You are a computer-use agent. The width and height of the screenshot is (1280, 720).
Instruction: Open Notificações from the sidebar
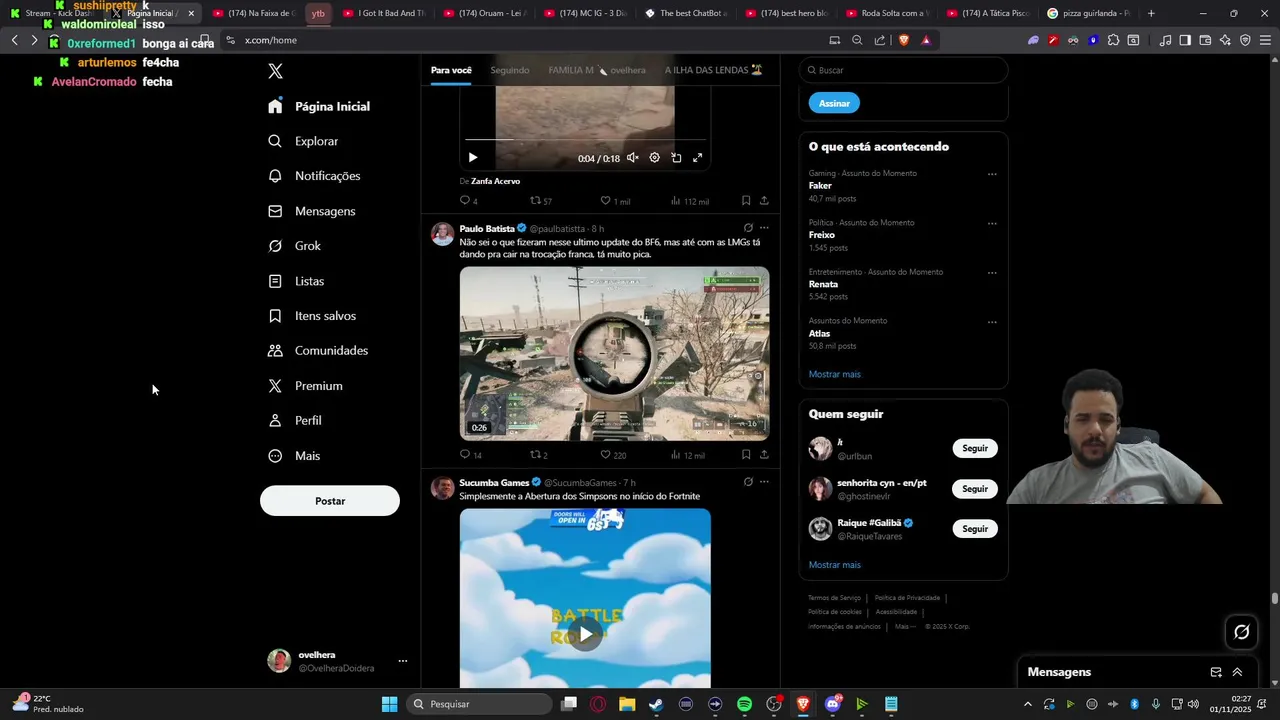[x=314, y=176]
